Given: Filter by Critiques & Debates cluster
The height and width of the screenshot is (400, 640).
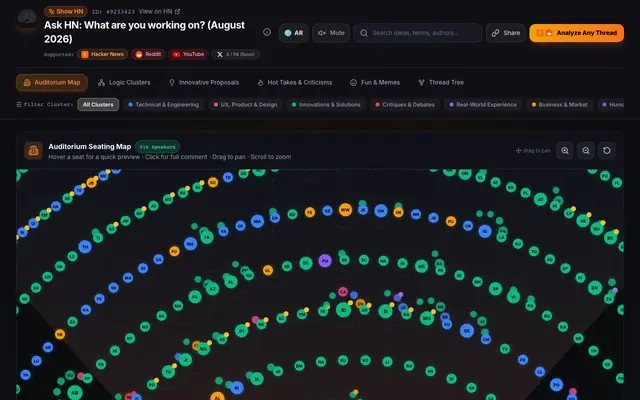Looking at the screenshot, I should point(405,104).
